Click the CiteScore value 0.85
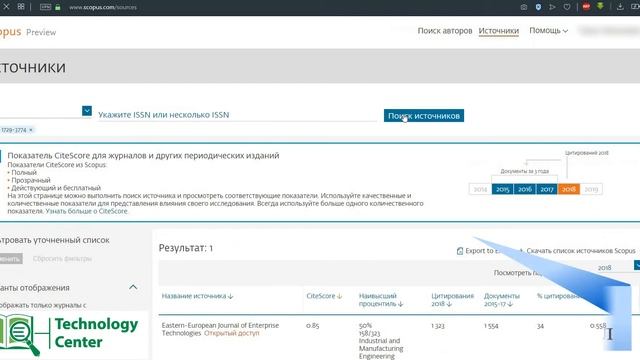 312,325
